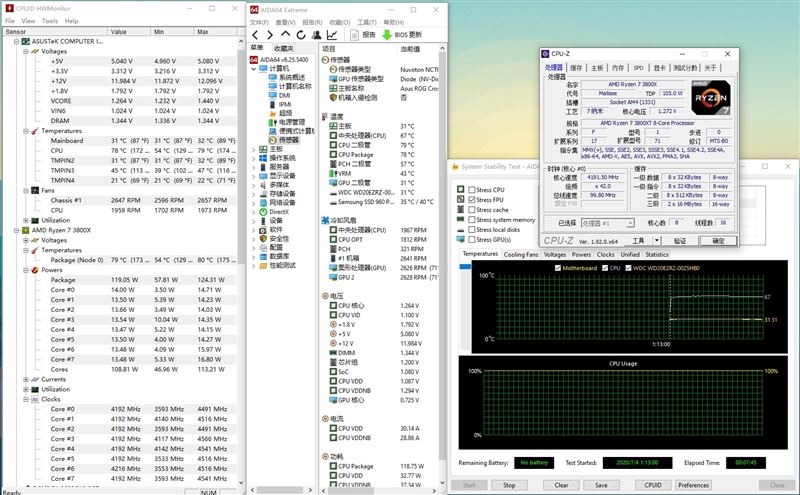Enable the Stress local disks checkbox

click(472, 230)
